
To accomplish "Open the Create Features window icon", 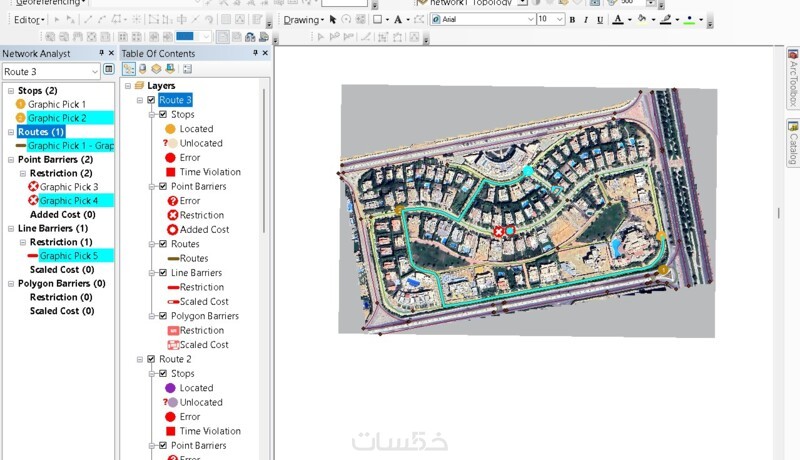I will tap(257, 19).
